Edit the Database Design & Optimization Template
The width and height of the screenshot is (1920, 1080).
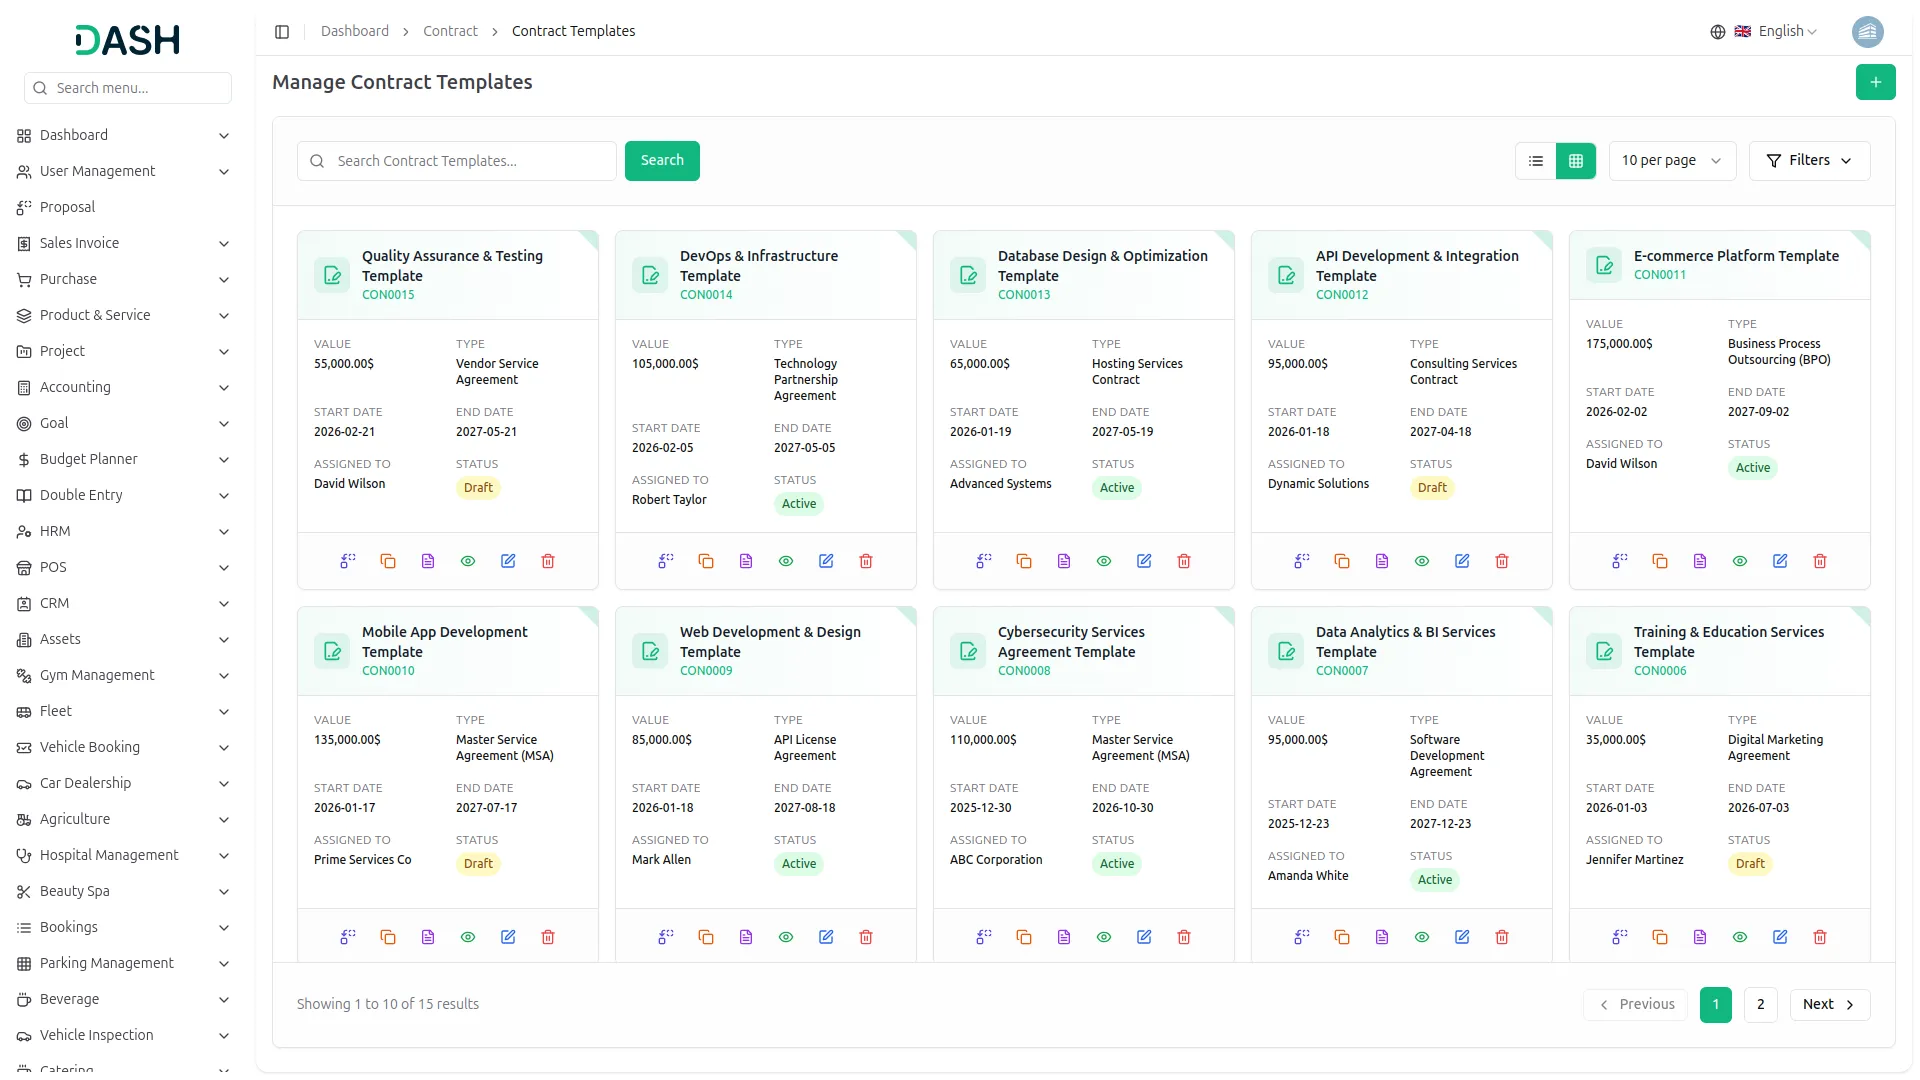pyautogui.click(x=1143, y=561)
